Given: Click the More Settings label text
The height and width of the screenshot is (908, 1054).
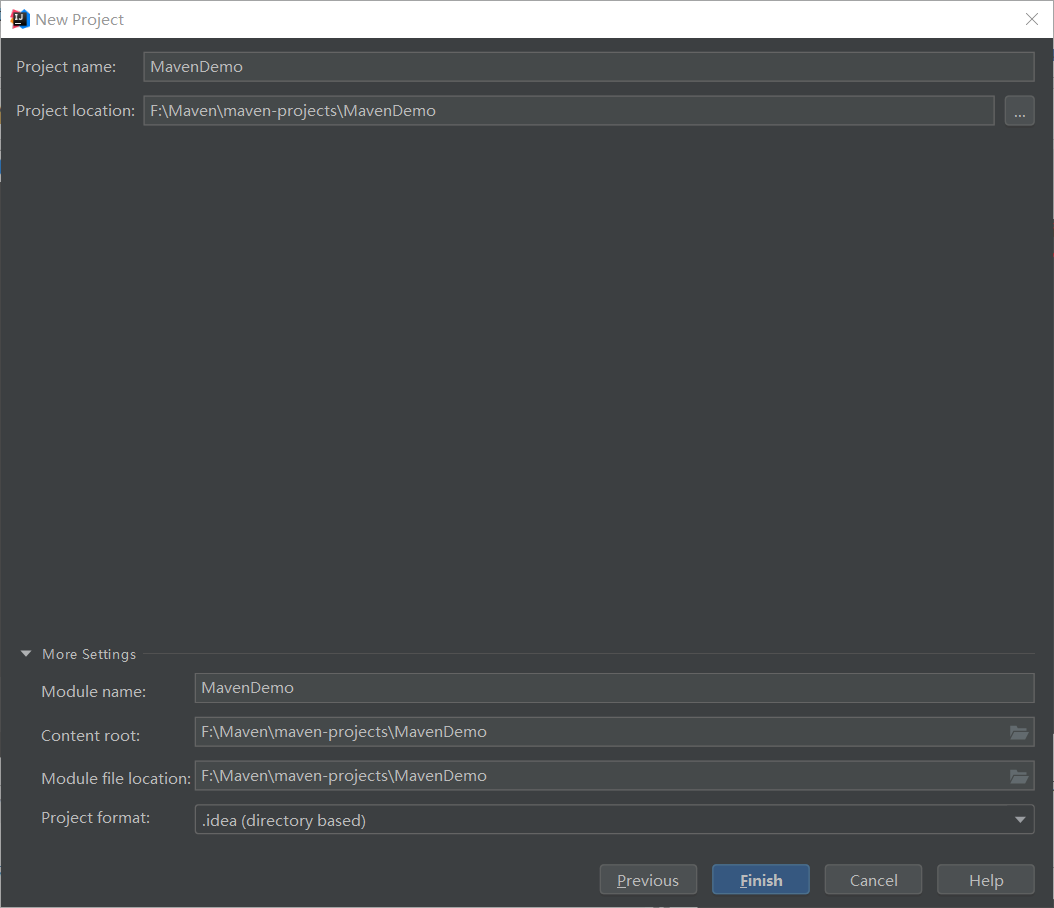Looking at the screenshot, I should [x=89, y=653].
